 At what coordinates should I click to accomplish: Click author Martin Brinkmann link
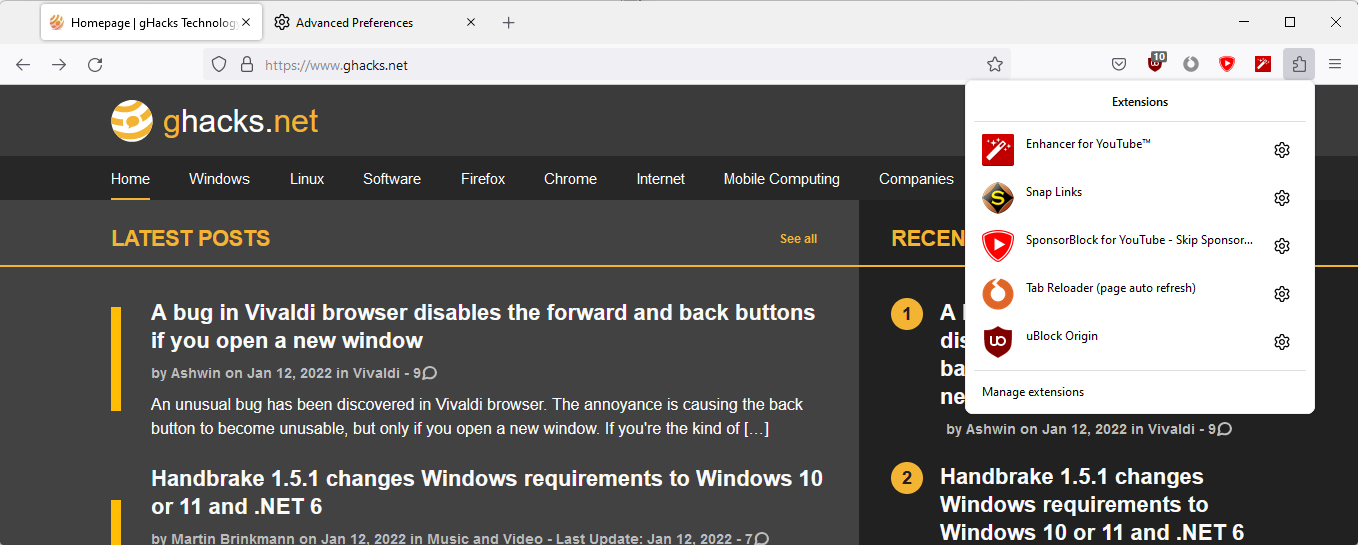pos(233,539)
